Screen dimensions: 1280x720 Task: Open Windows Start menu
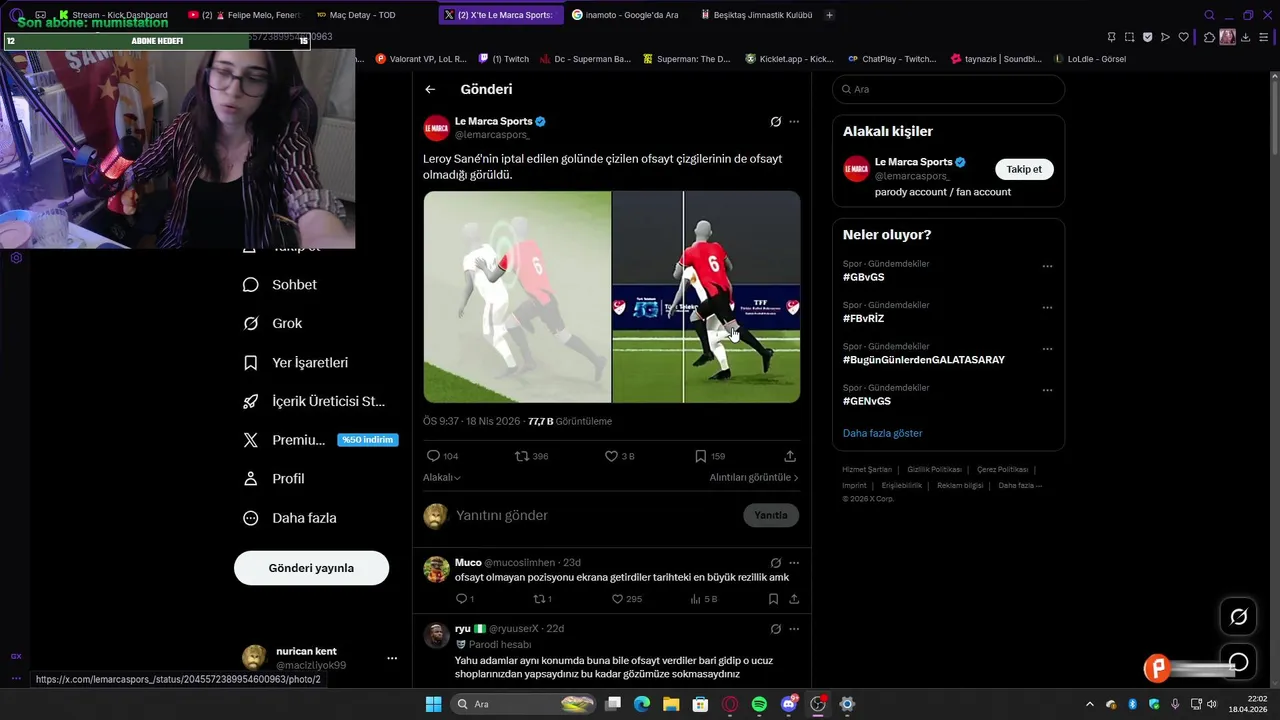(433, 704)
